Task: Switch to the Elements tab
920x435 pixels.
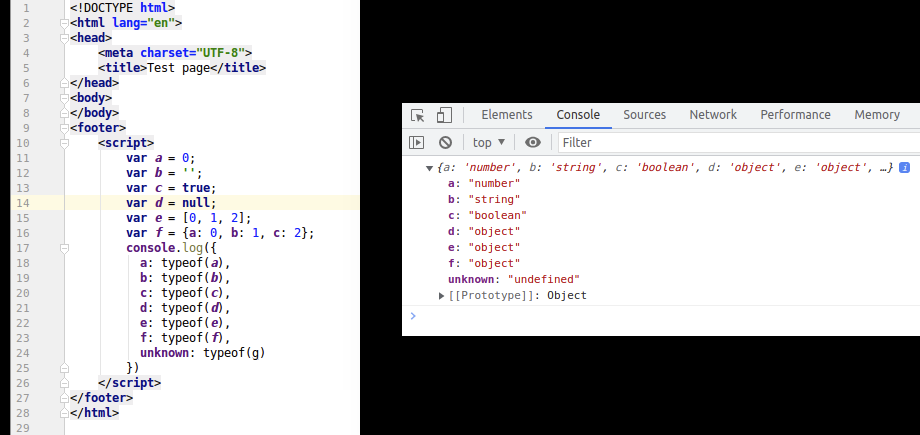Action: click(507, 115)
